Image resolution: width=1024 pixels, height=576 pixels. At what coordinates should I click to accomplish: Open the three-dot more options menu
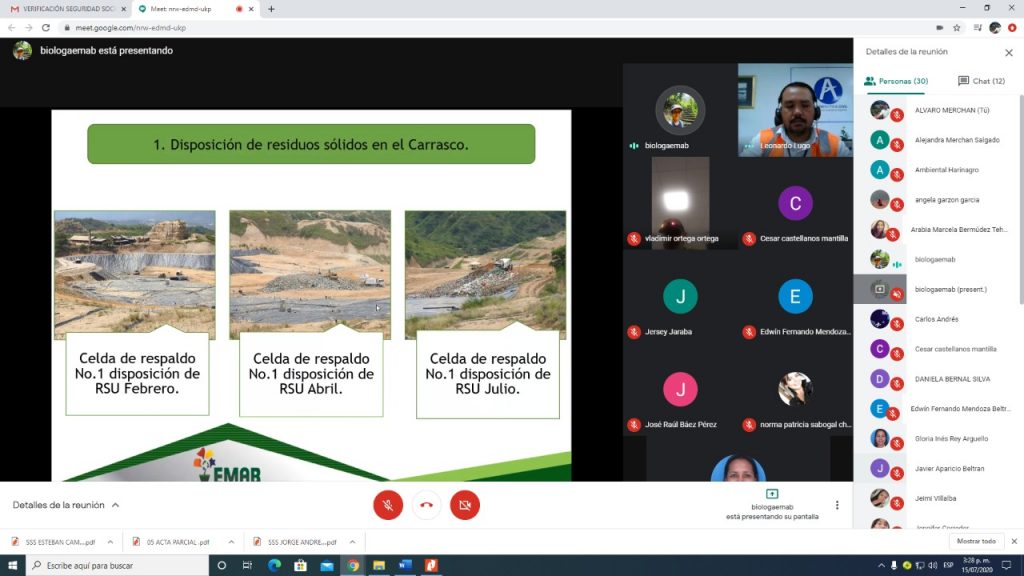pyautogui.click(x=837, y=505)
